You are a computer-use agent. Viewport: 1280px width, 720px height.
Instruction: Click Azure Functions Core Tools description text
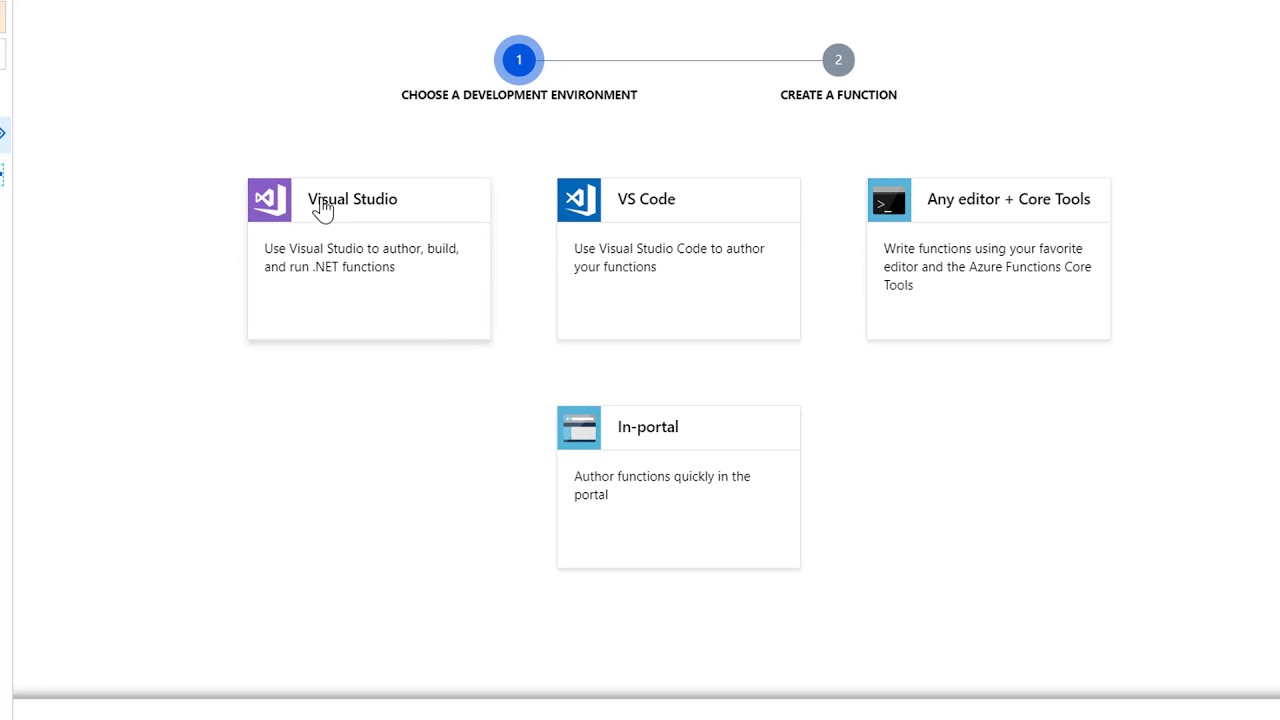[987, 267]
